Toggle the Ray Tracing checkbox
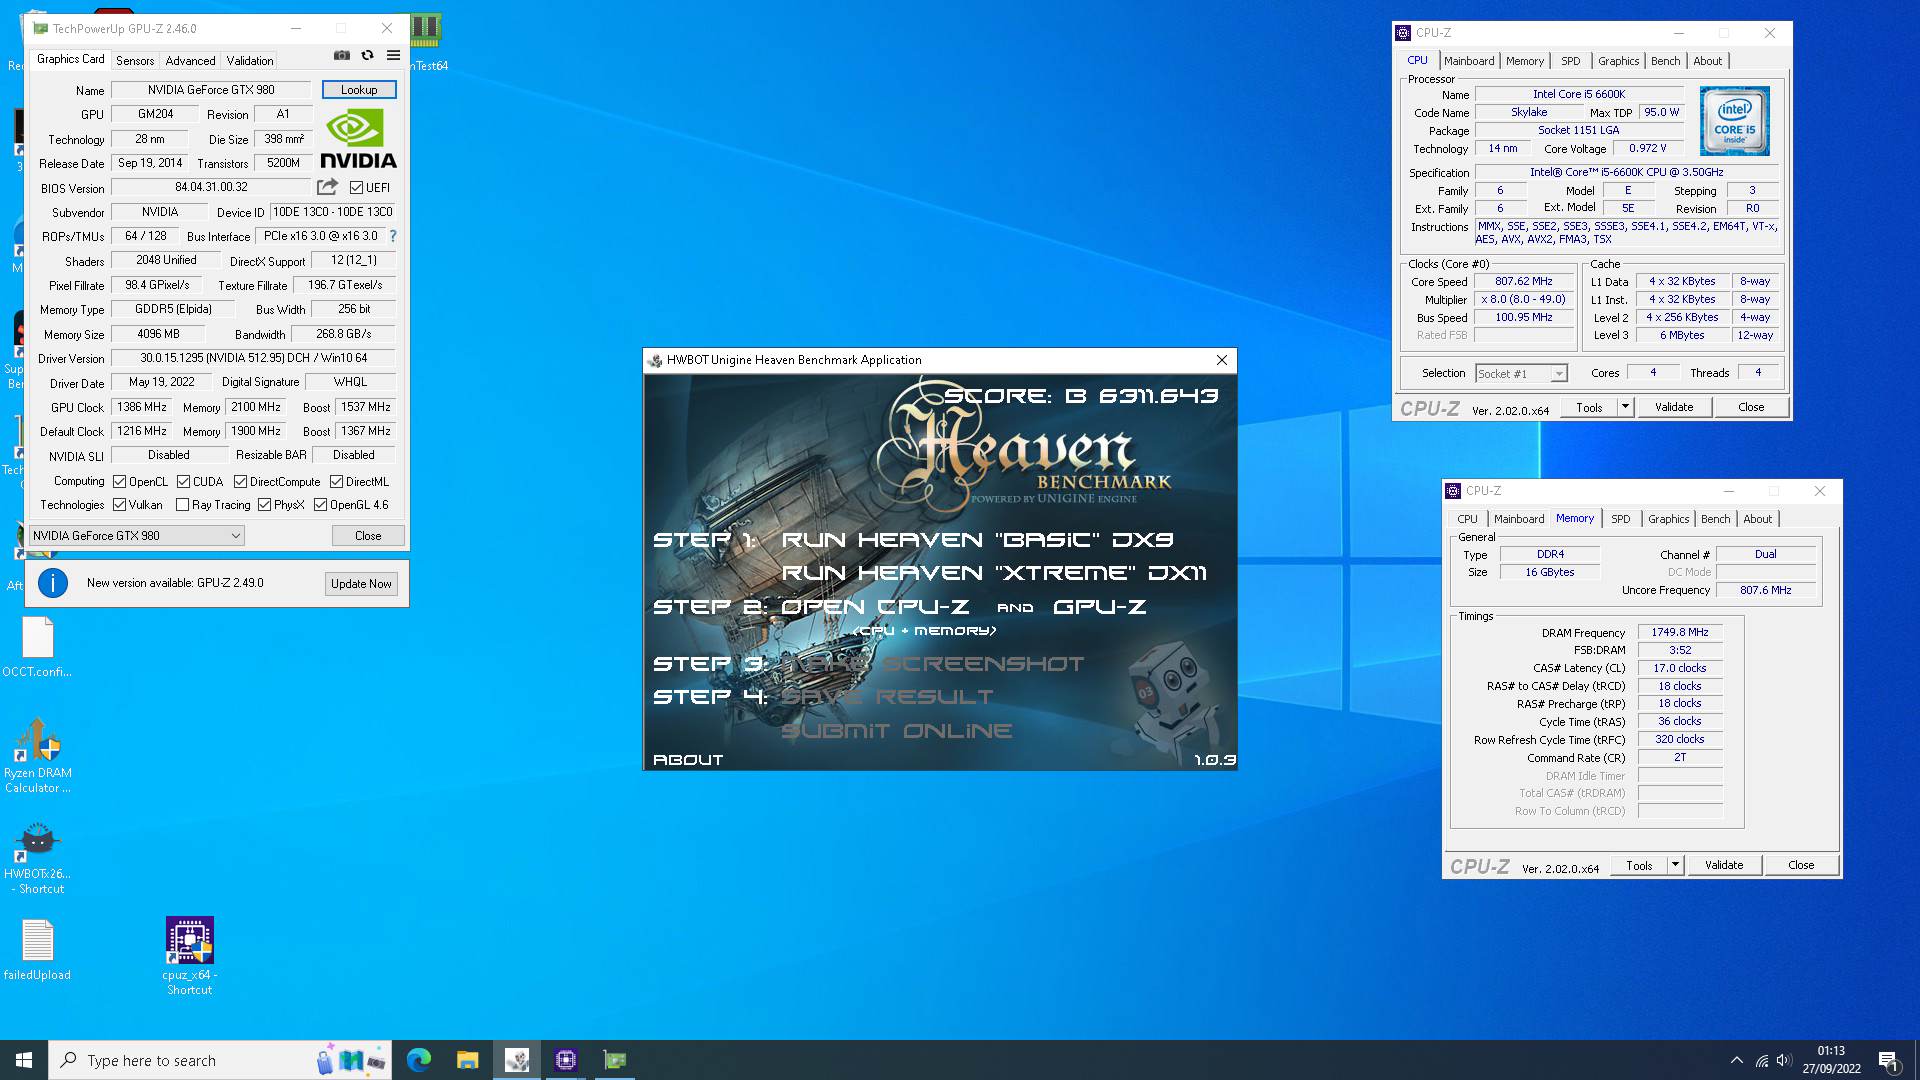 coord(182,505)
